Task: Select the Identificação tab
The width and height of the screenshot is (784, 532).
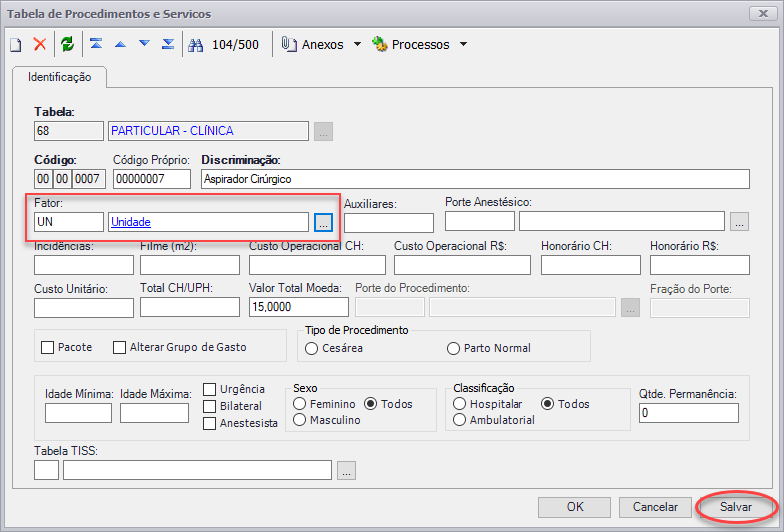Action: pos(60,77)
